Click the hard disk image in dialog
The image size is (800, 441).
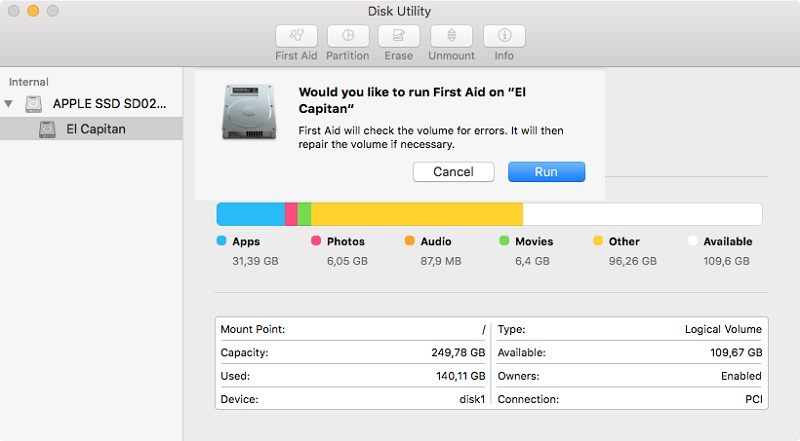[247, 112]
